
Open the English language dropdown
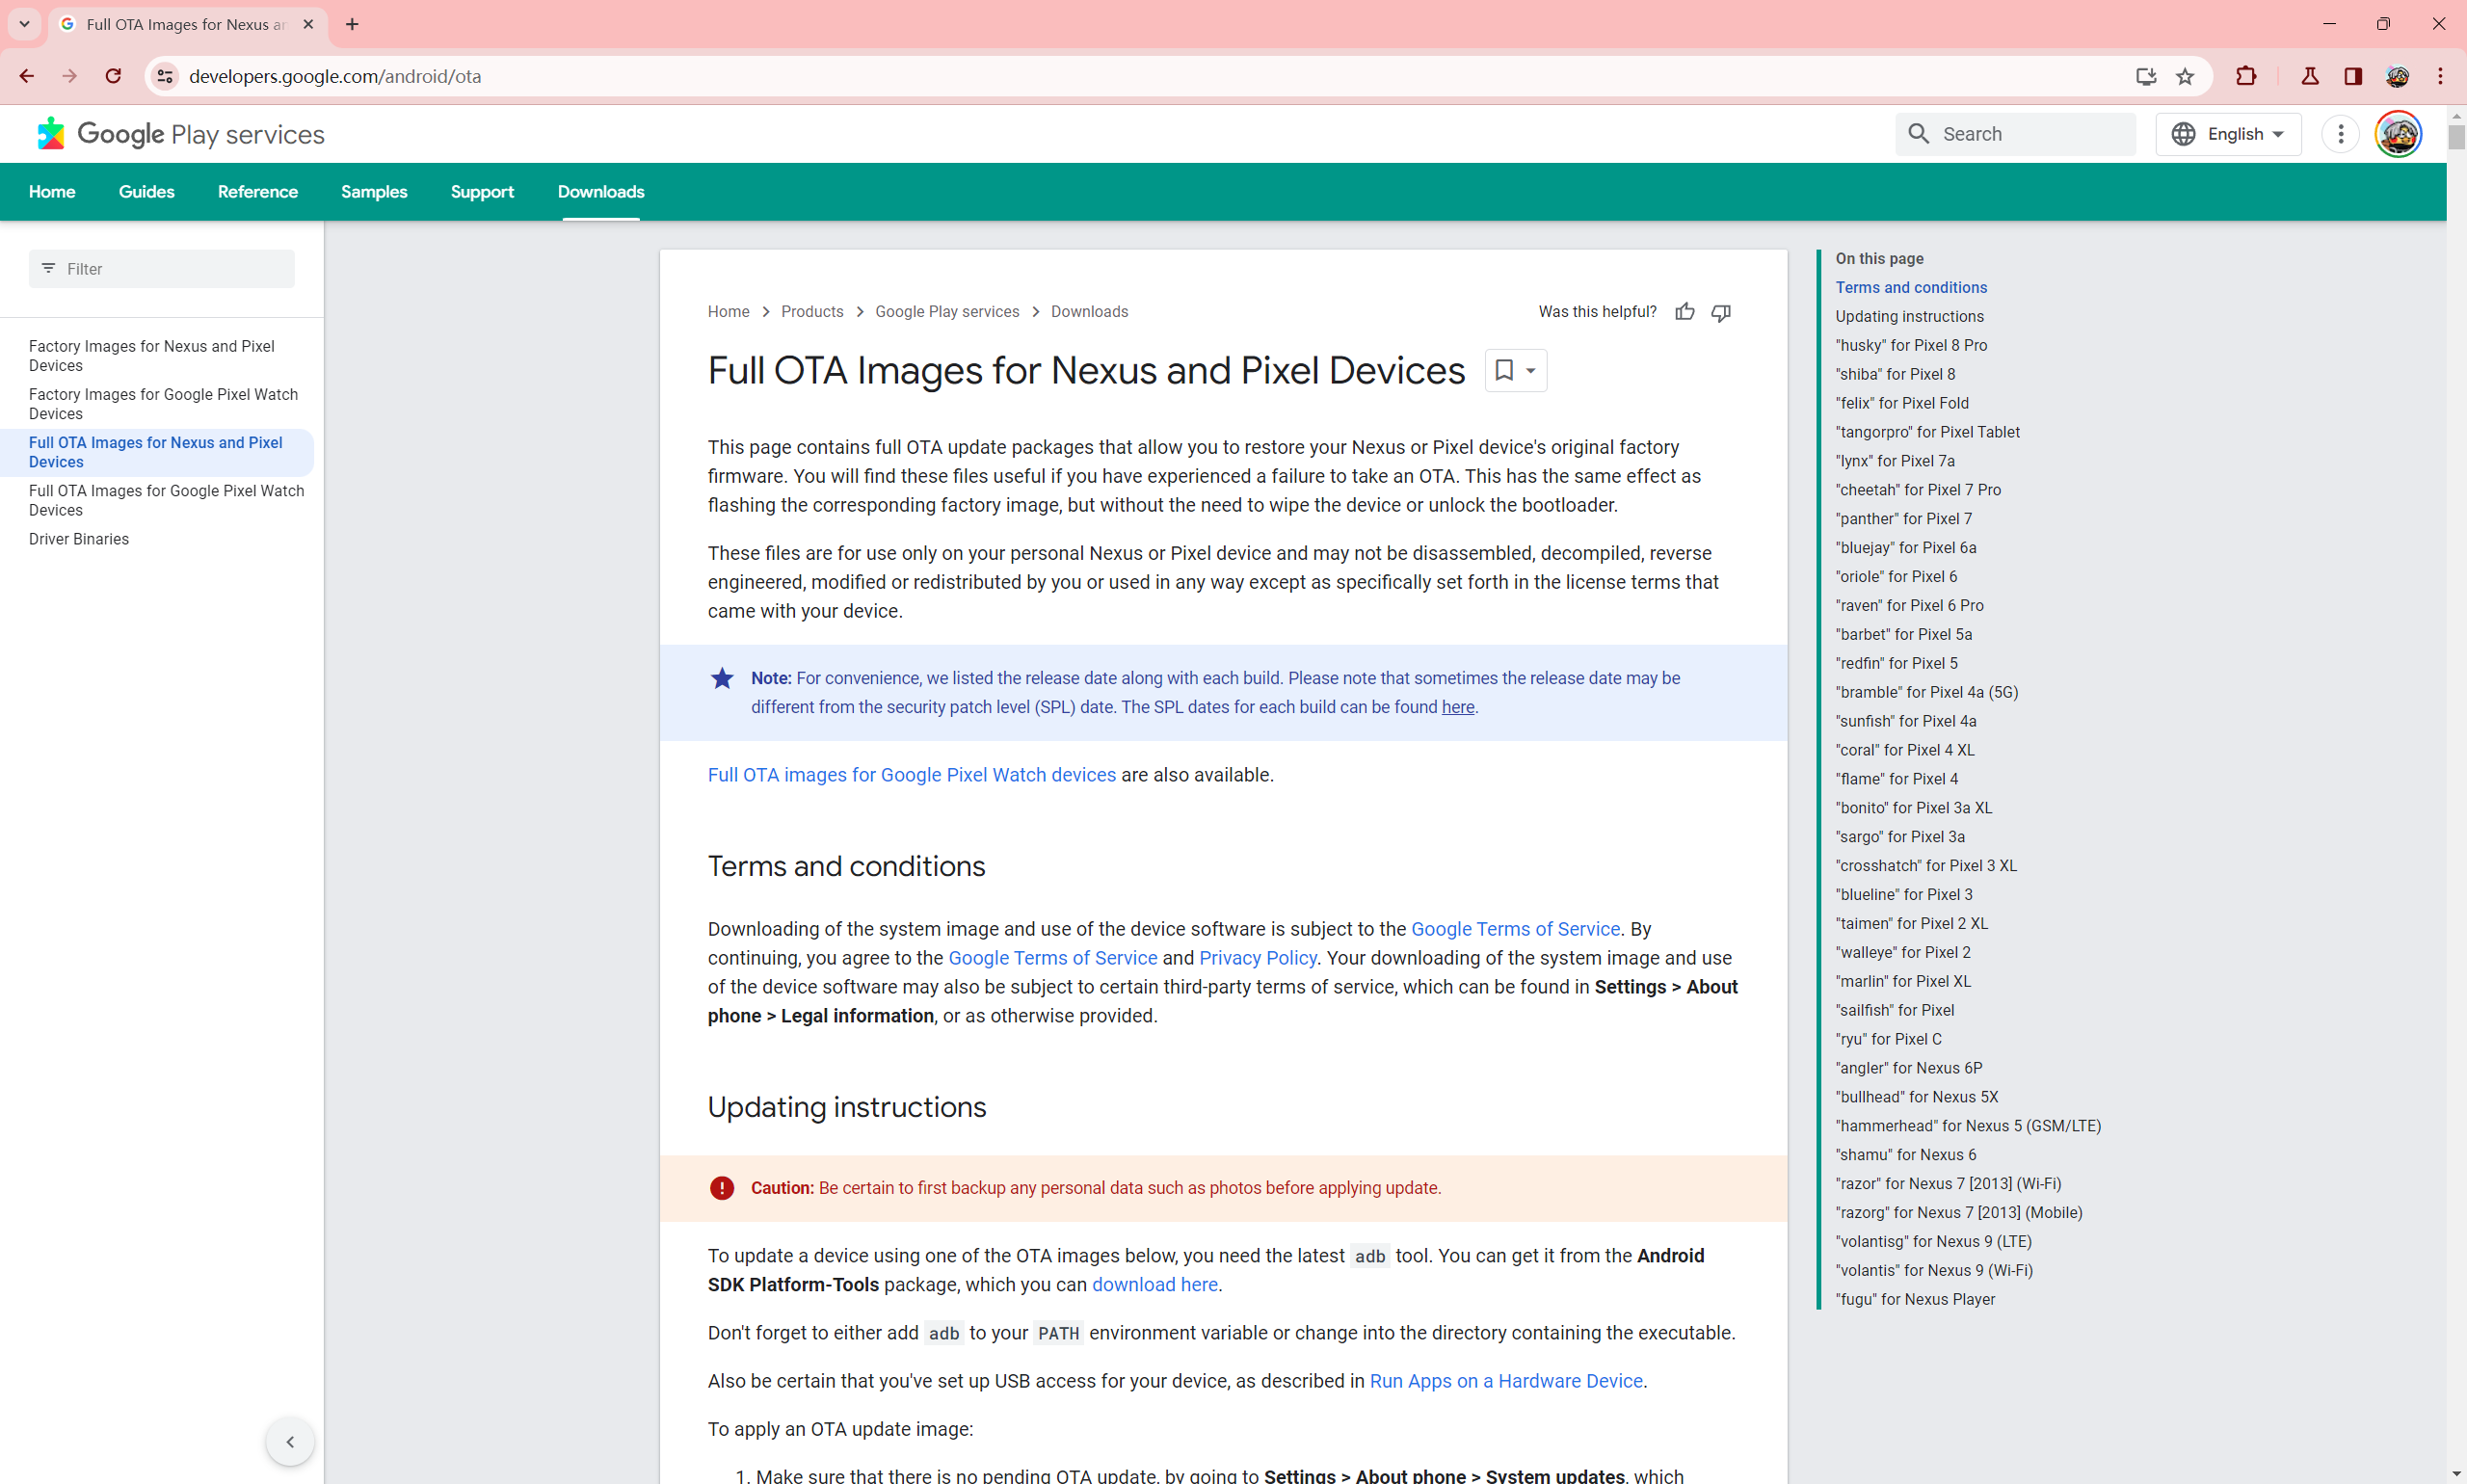tap(2228, 134)
